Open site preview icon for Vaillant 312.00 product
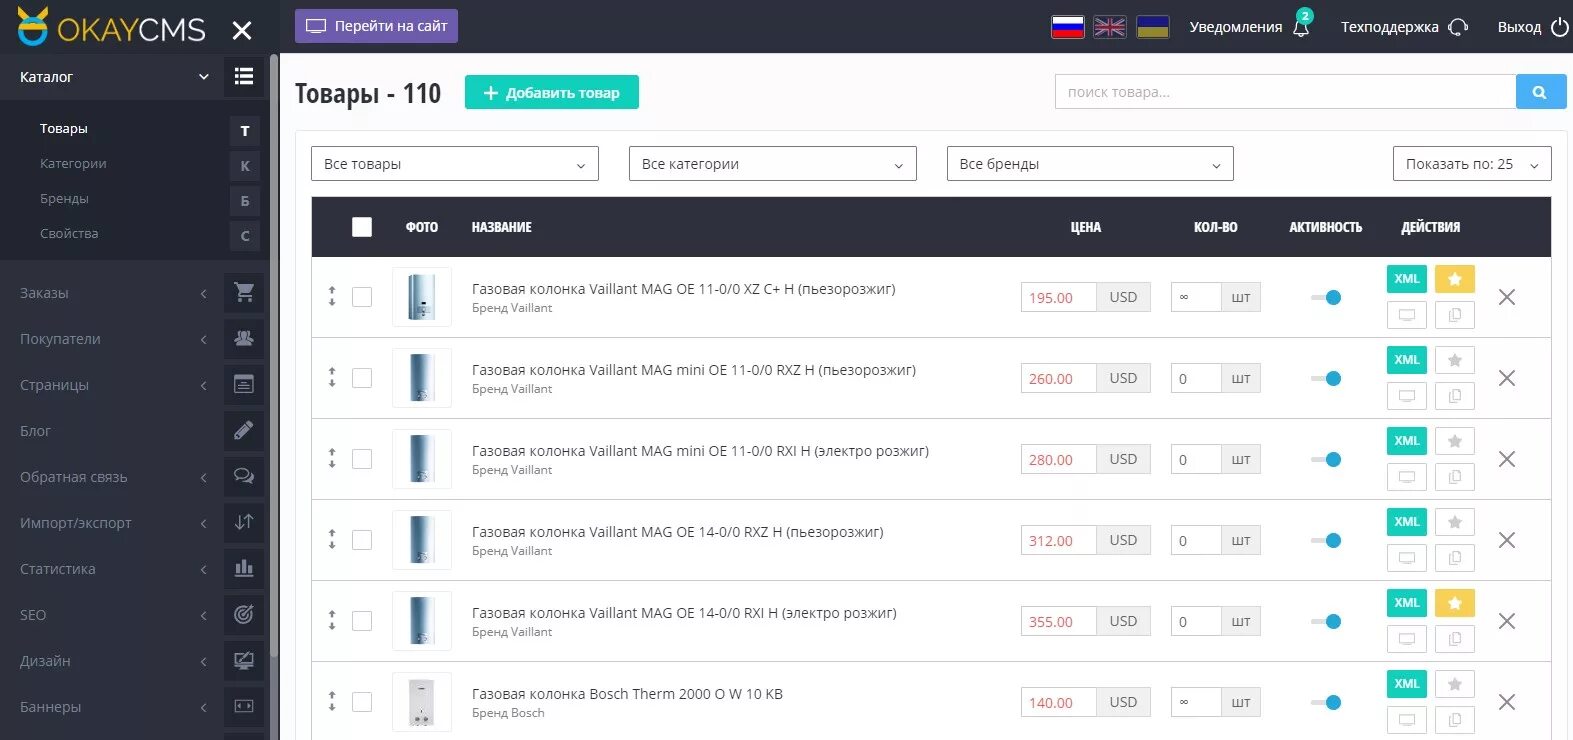Image resolution: width=1573 pixels, height=740 pixels. click(1407, 558)
